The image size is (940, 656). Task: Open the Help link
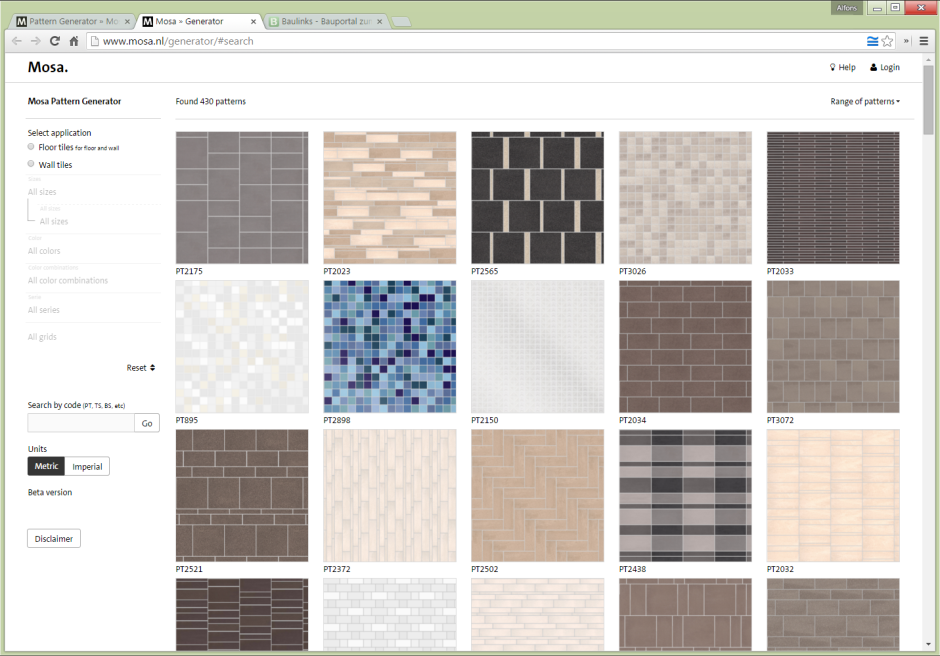pyautogui.click(x=842, y=67)
